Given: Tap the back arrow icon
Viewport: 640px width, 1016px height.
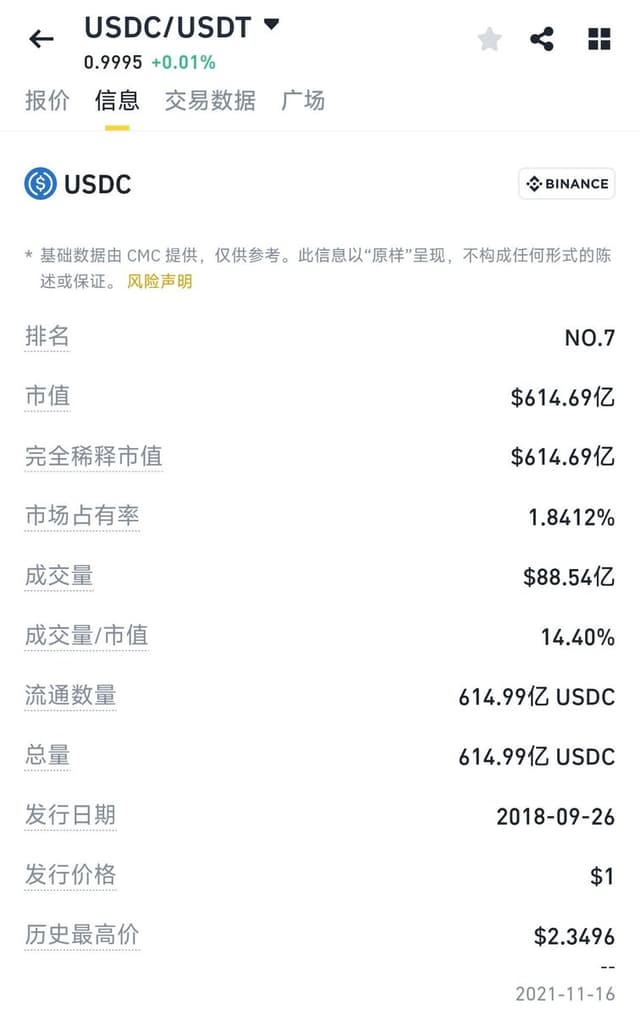Looking at the screenshot, I should click(x=41, y=40).
